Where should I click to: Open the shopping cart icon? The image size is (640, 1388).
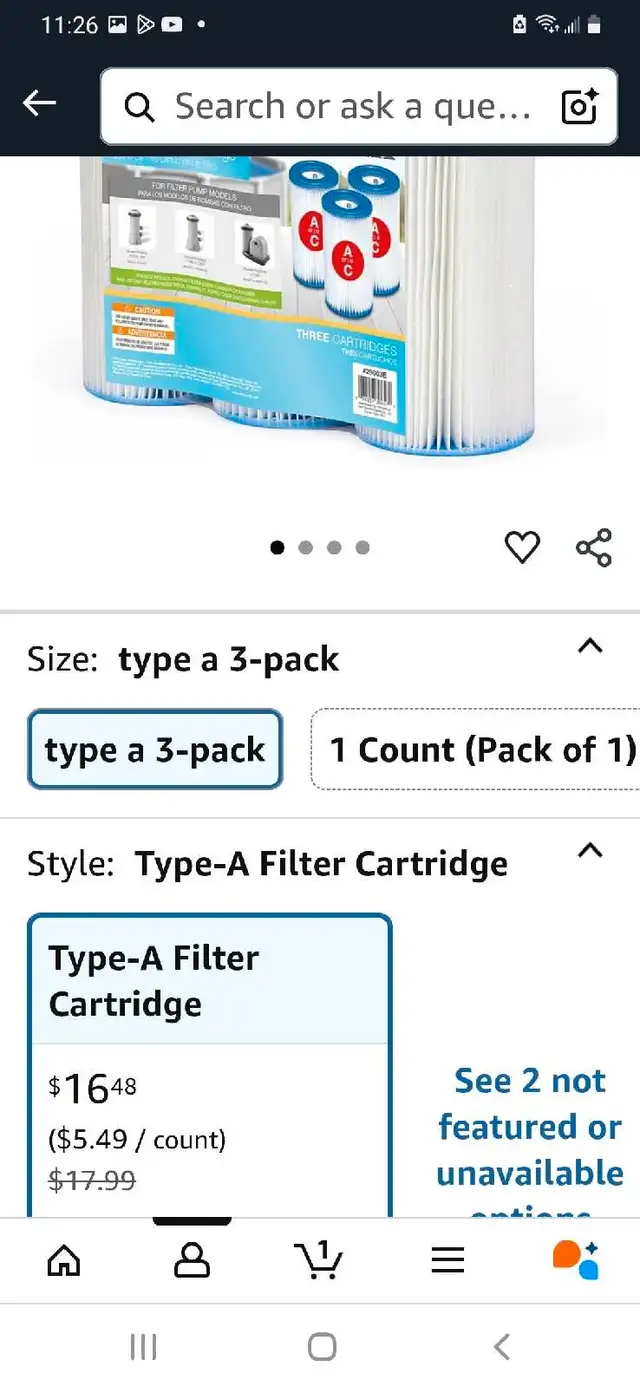click(x=319, y=1260)
